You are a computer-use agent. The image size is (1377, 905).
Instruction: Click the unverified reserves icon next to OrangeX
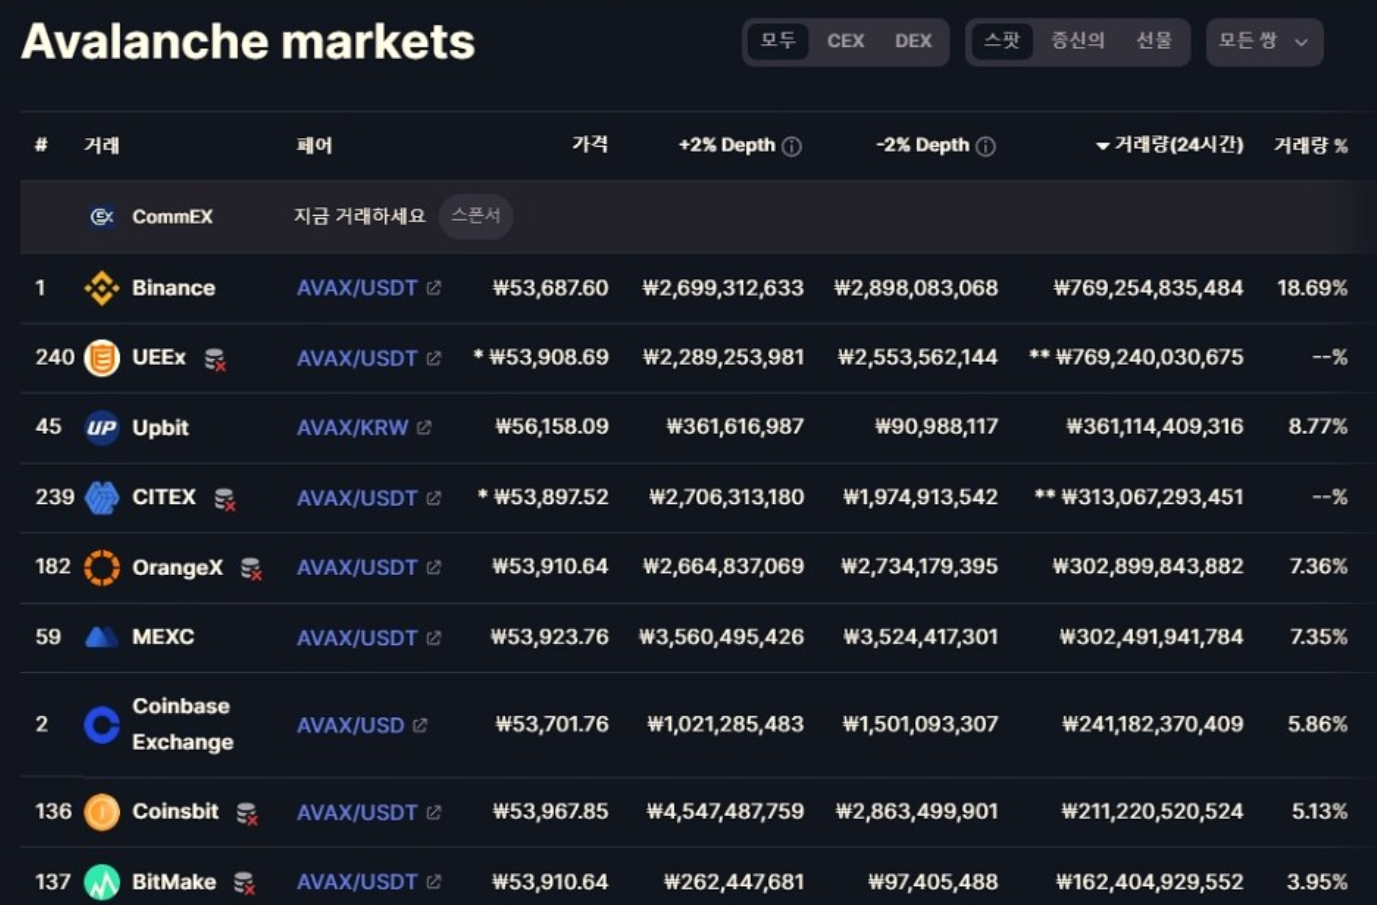[x=251, y=569]
